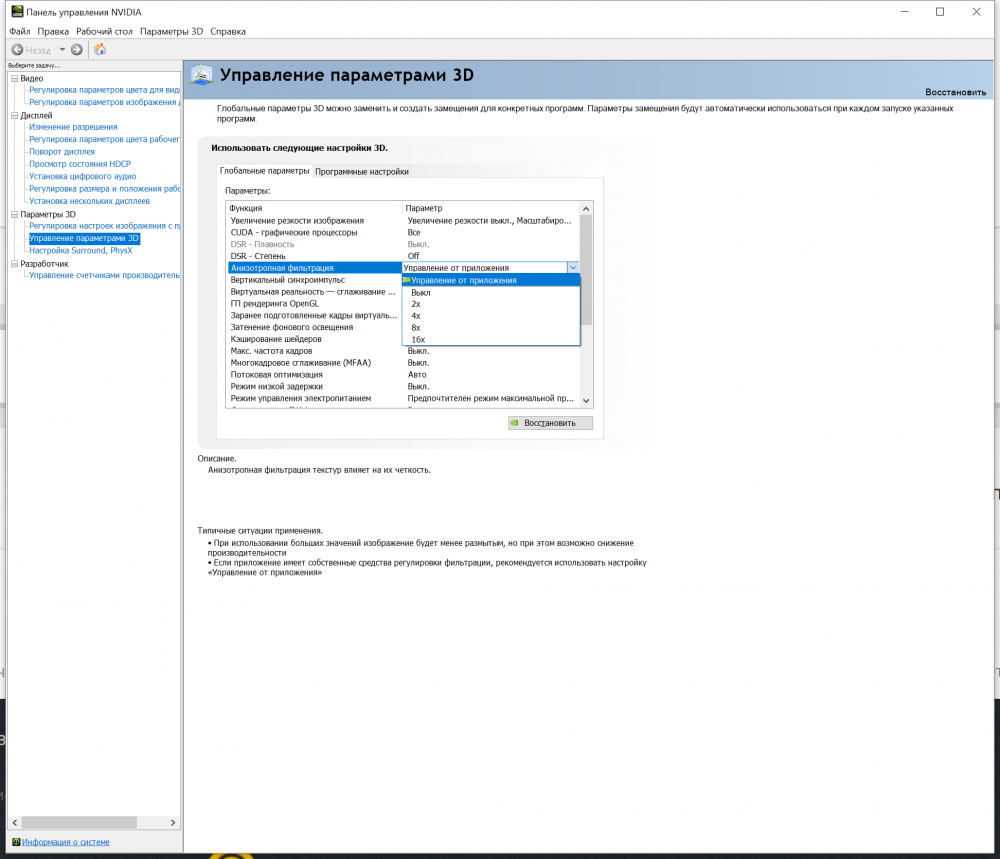
Task: Open the Справка menu
Action: pos(226,30)
